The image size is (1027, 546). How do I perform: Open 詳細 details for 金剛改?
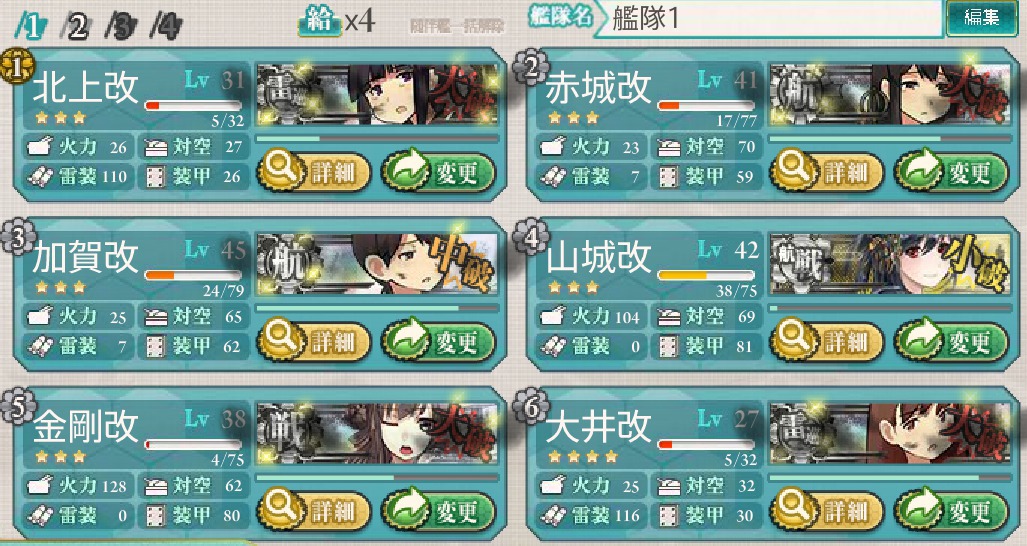pyautogui.click(x=314, y=510)
